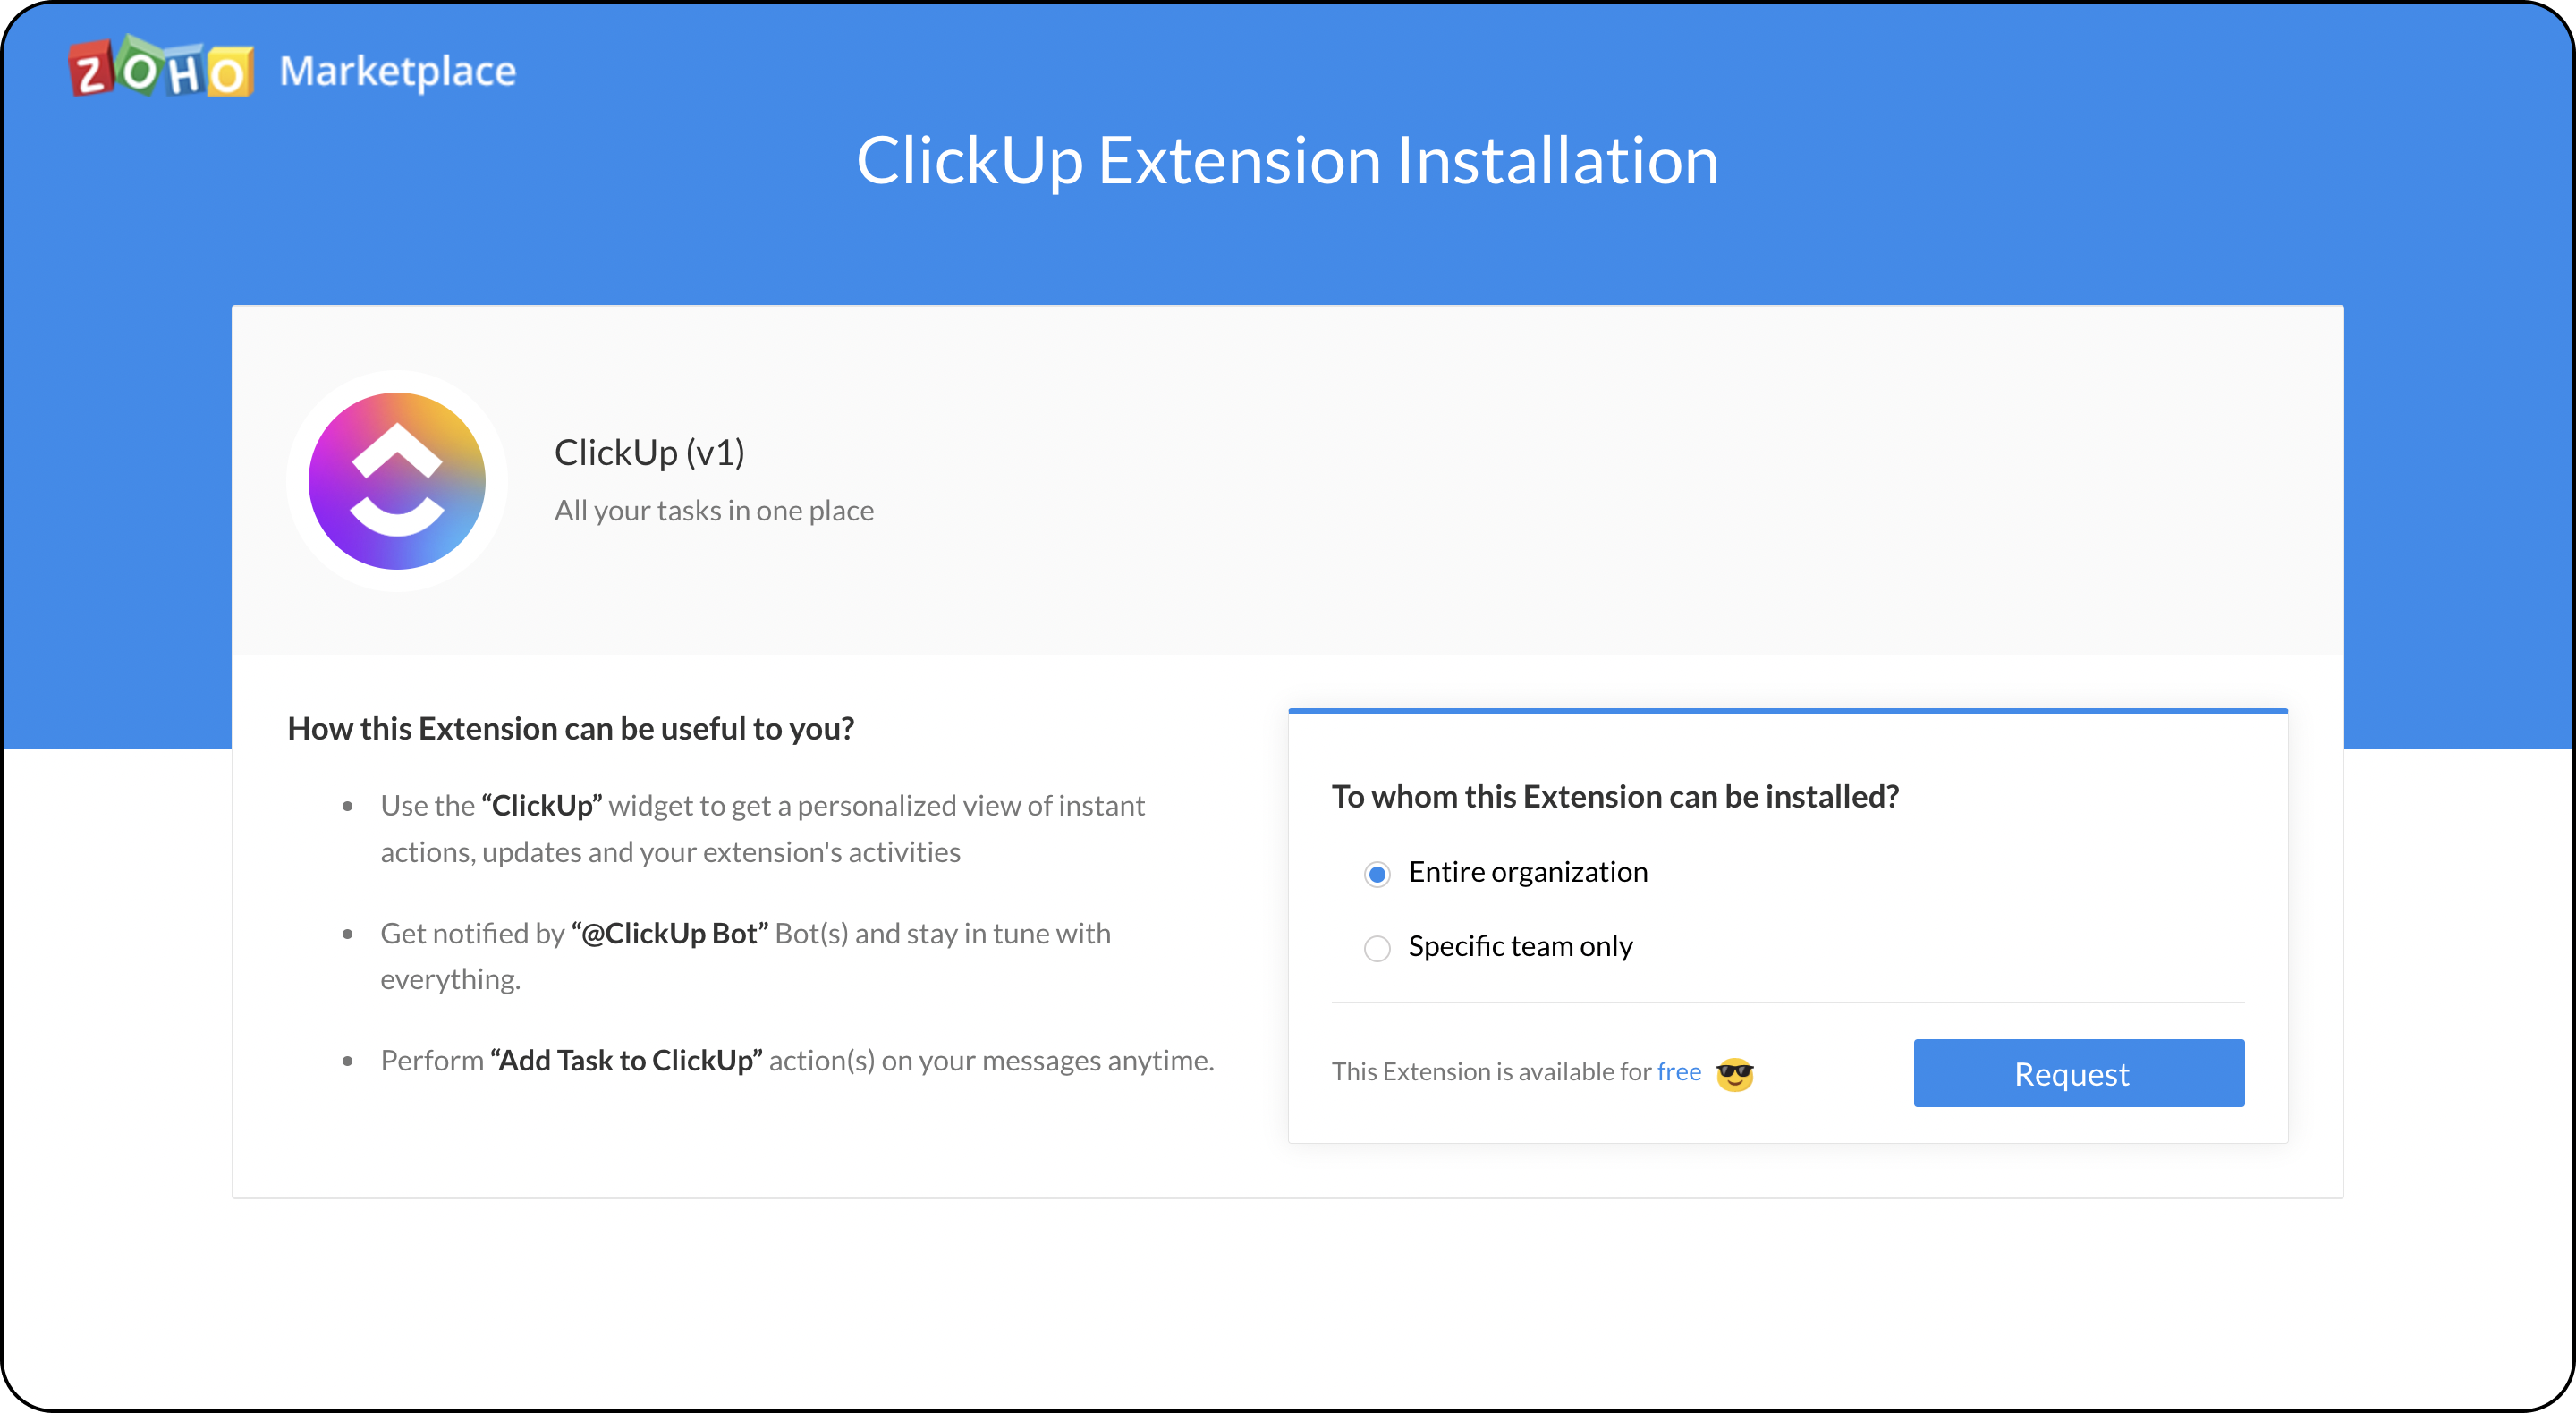The image size is (2576, 1413).
Task: Click the "Entire organization" label text
Action: (x=1528, y=872)
